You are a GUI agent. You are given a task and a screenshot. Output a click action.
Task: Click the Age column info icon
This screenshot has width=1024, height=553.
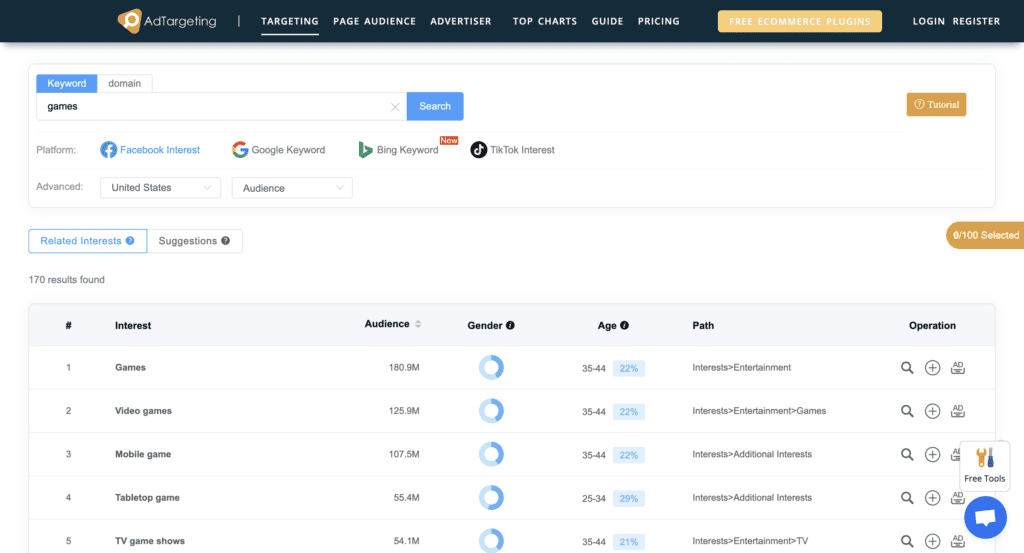[624, 325]
